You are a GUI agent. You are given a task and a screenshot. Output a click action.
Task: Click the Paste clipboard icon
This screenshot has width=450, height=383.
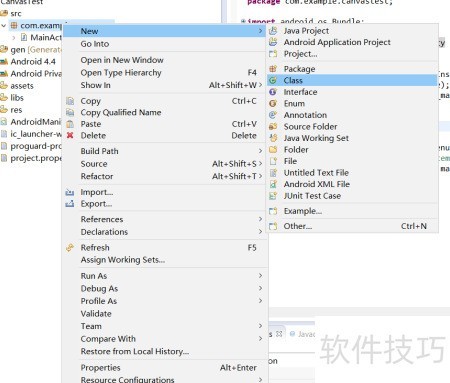coord(70,124)
